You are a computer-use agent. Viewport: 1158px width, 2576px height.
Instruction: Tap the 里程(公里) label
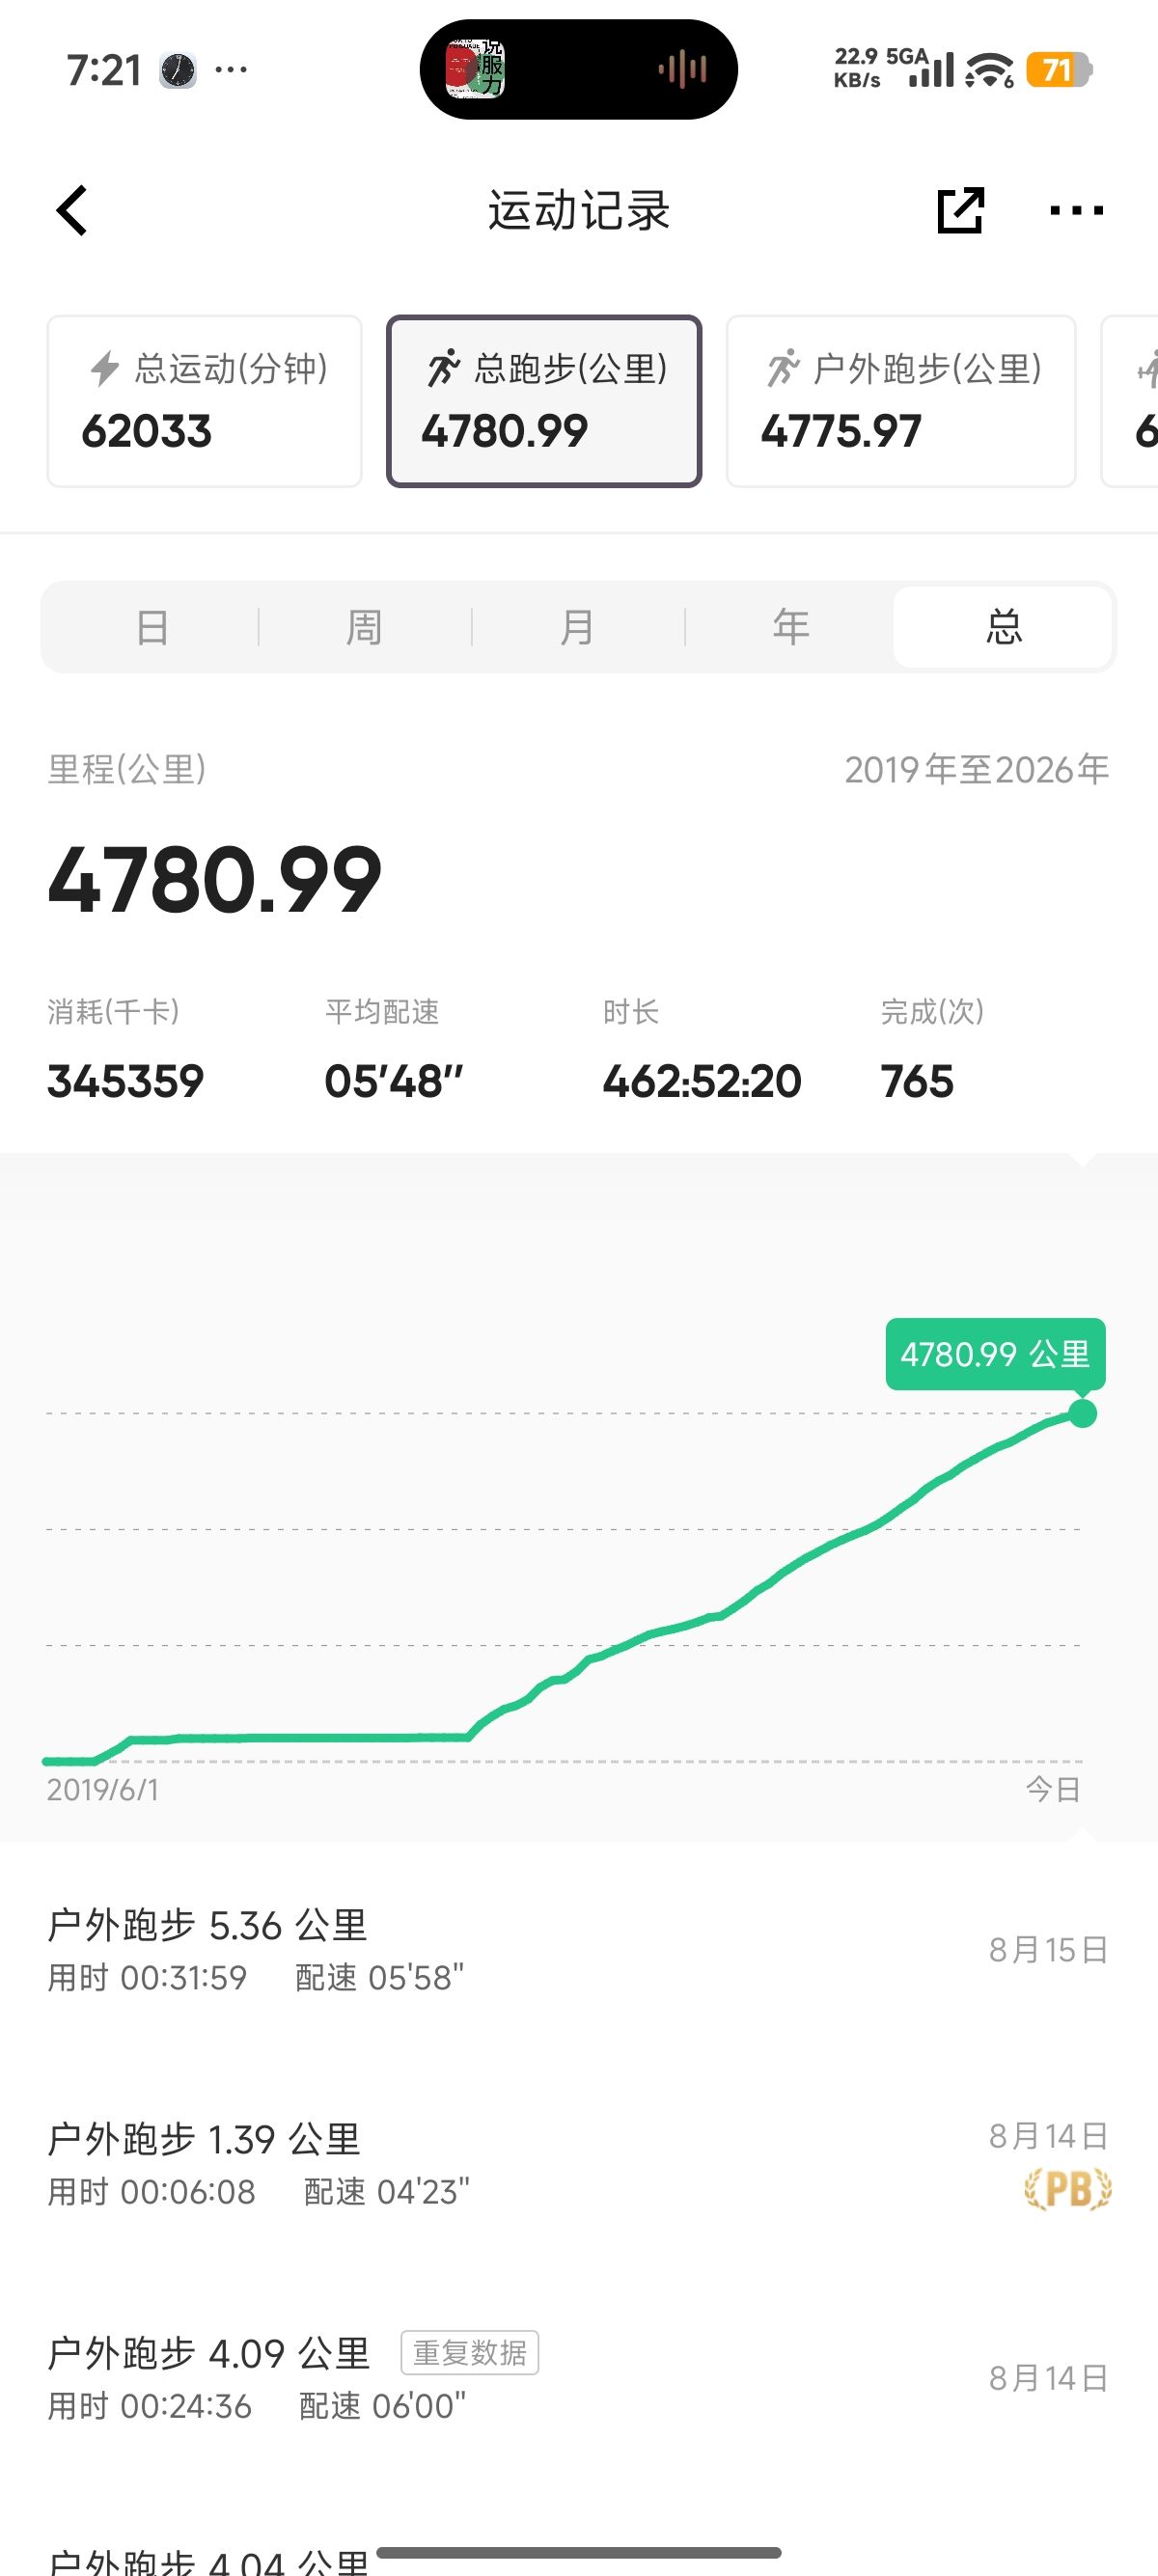[x=127, y=769]
